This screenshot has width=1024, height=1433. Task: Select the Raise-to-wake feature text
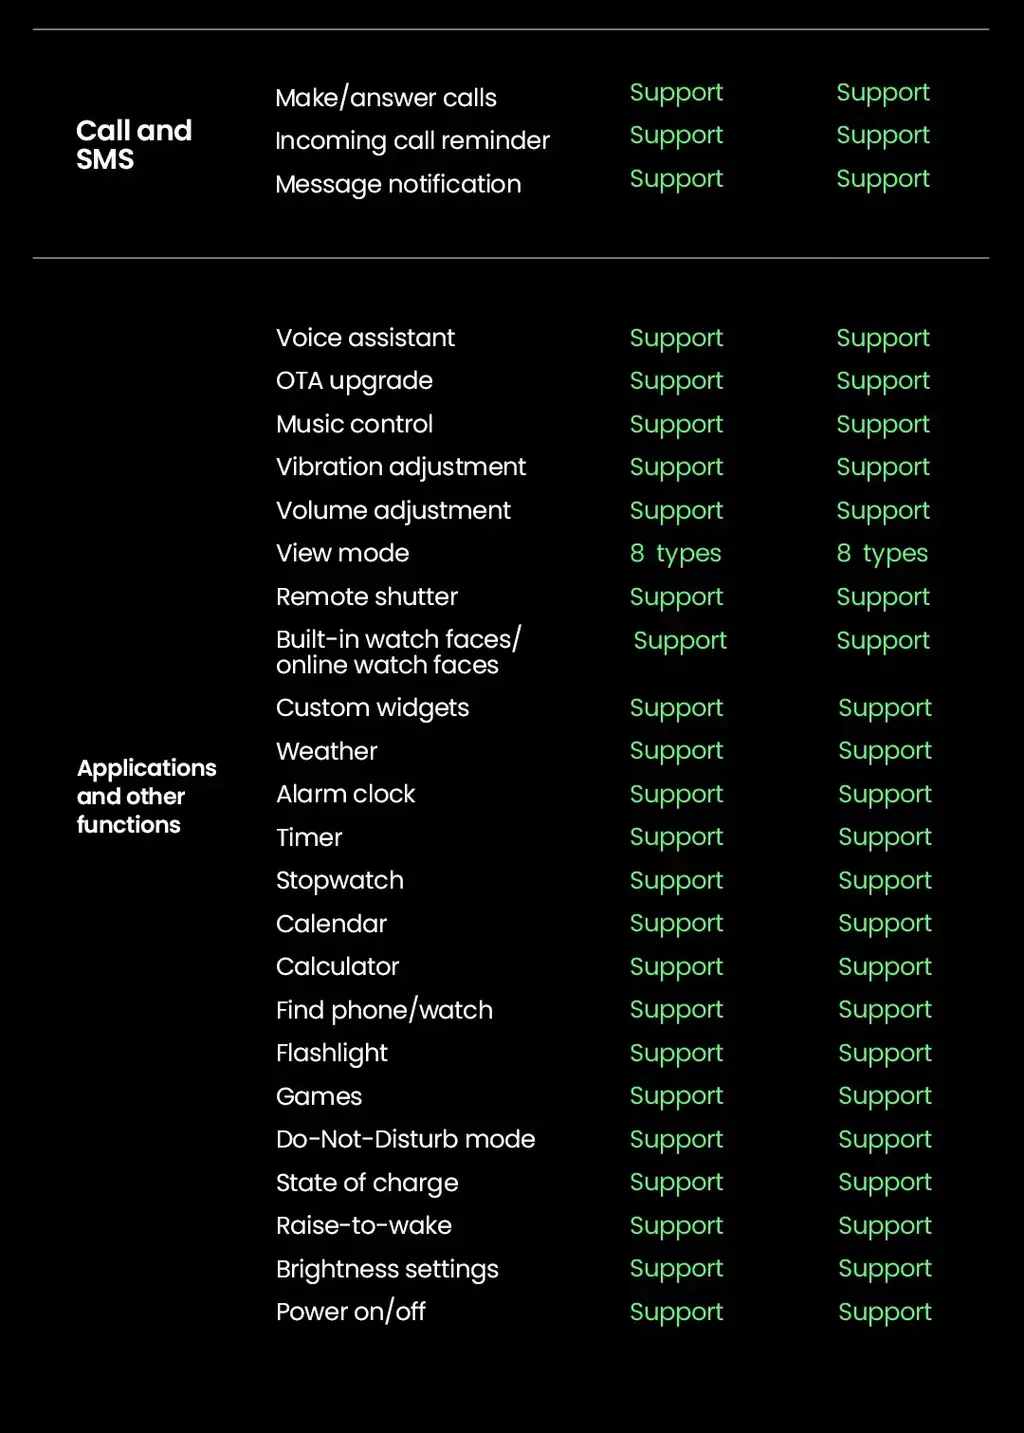pyautogui.click(x=364, y=1225)
